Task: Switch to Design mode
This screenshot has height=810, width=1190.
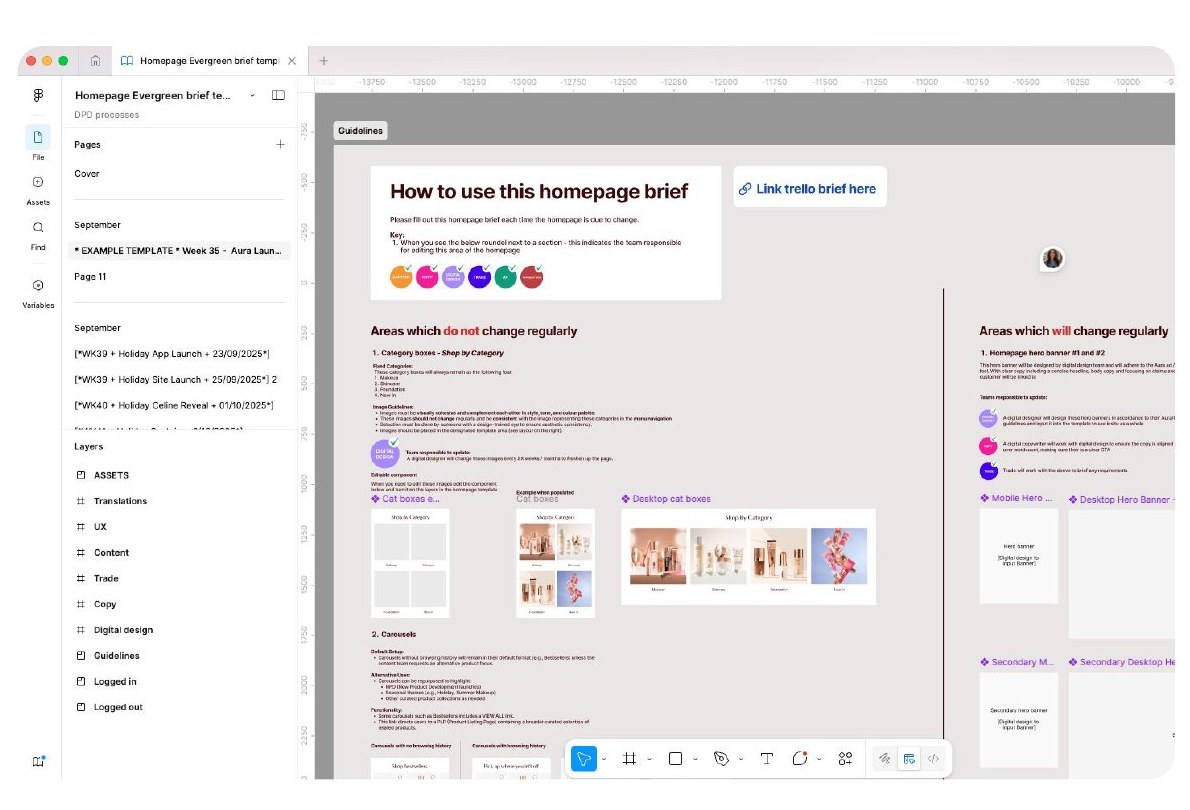Action: point(909,758)
